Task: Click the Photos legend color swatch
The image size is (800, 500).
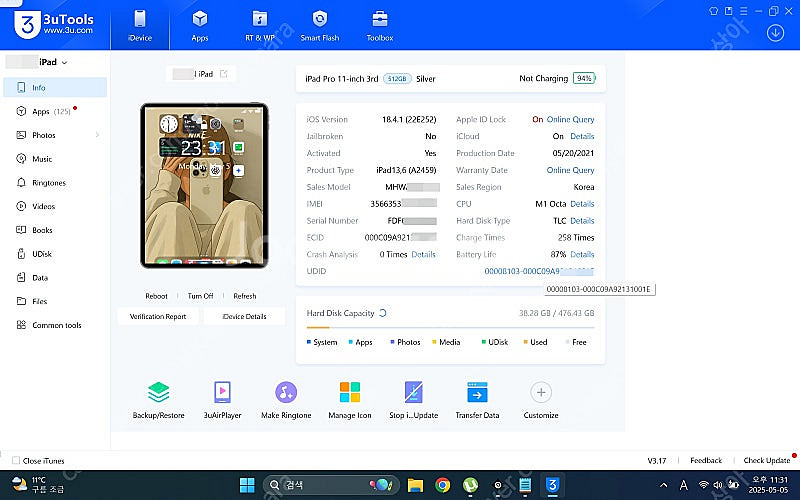Action: point(392,342)
